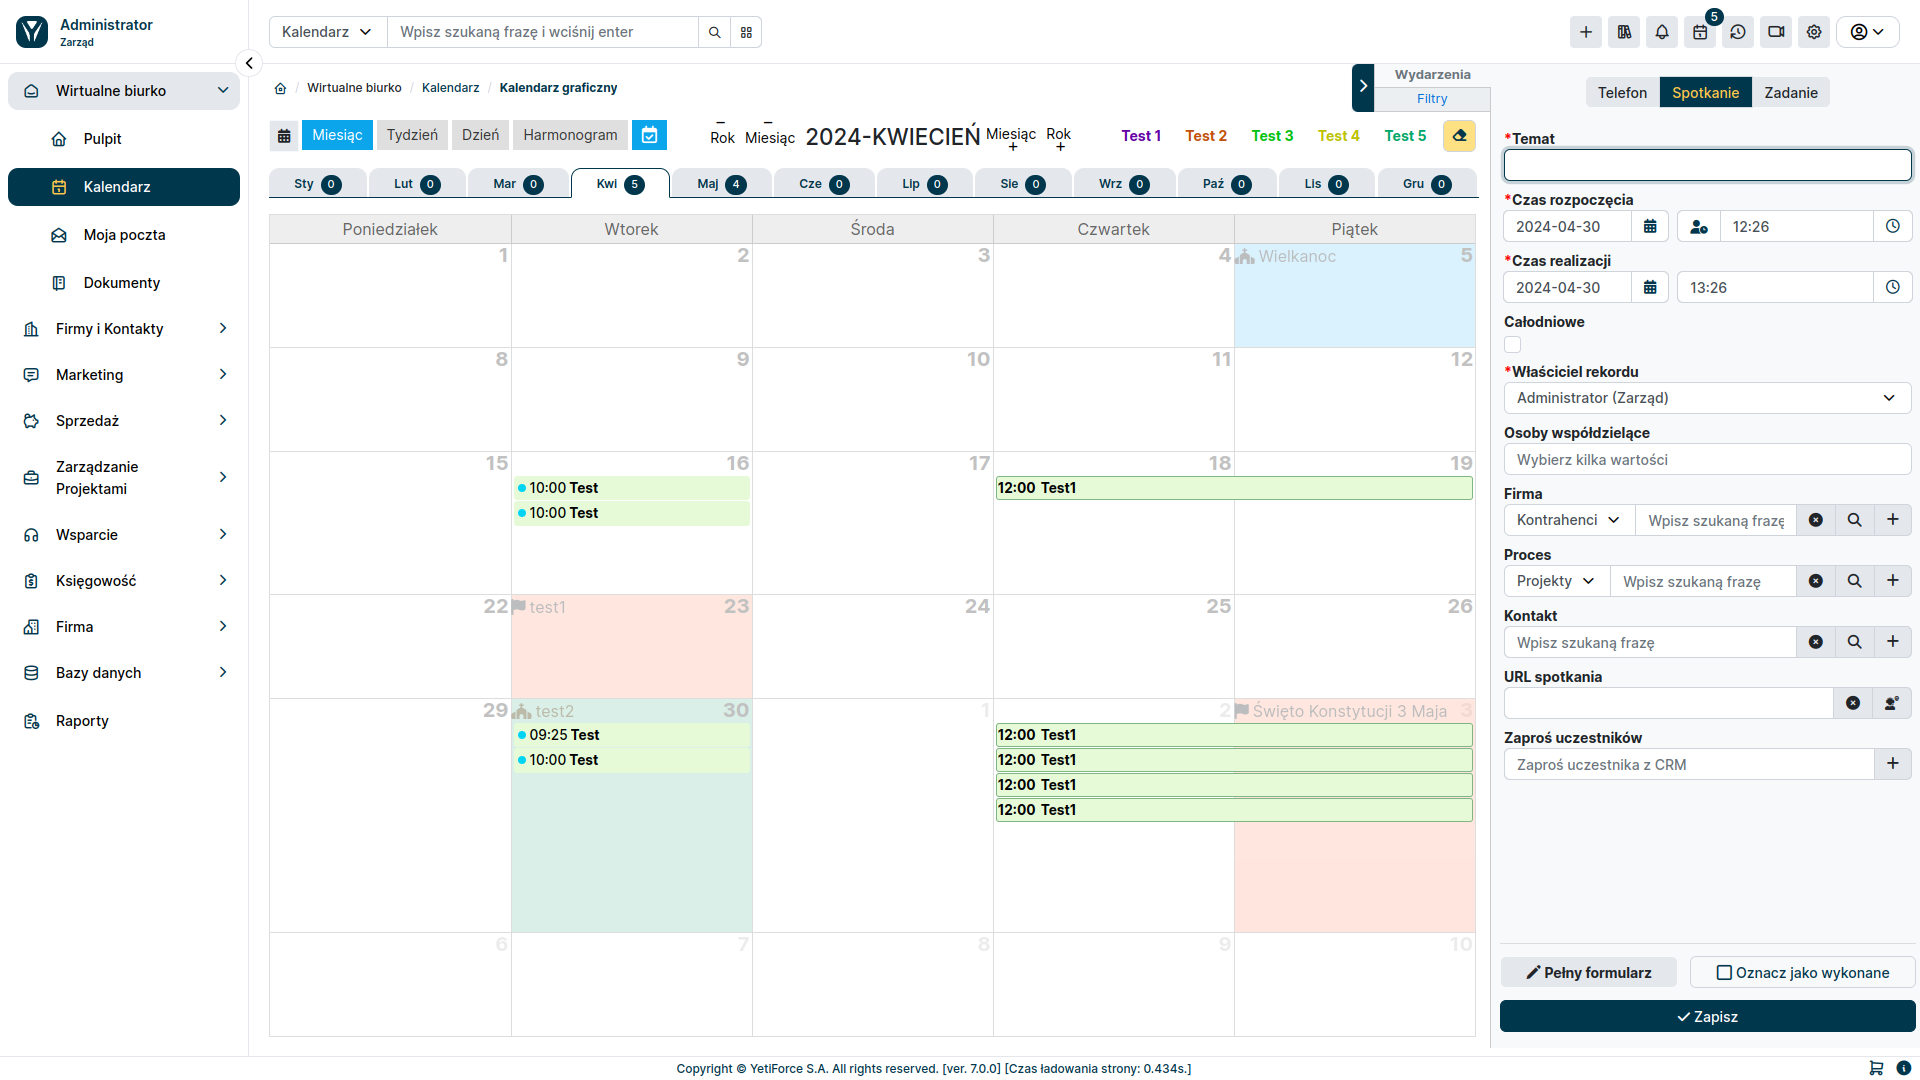Open the user profile dropdown

[1867, 32]
